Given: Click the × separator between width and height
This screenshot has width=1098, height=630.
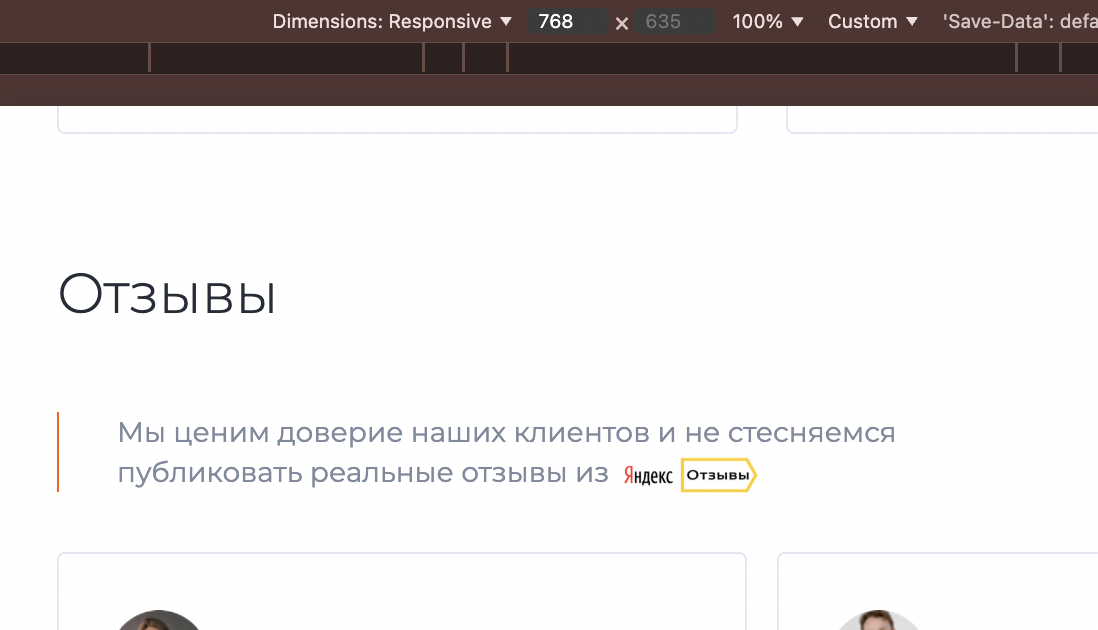Looking at the screenshot, I should point(621,22).
